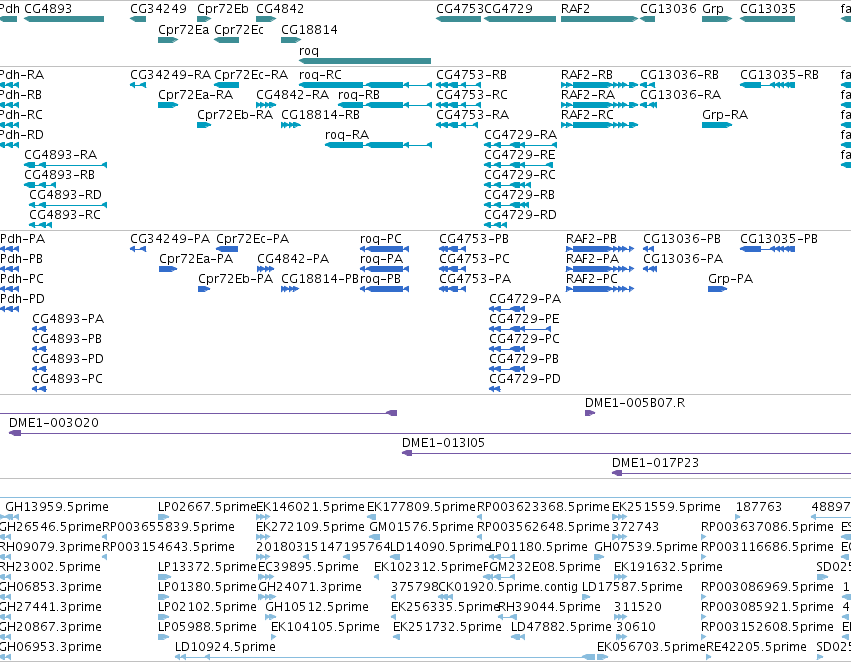
Task: Select the CG13035 gene label
Action: [768, 9]
